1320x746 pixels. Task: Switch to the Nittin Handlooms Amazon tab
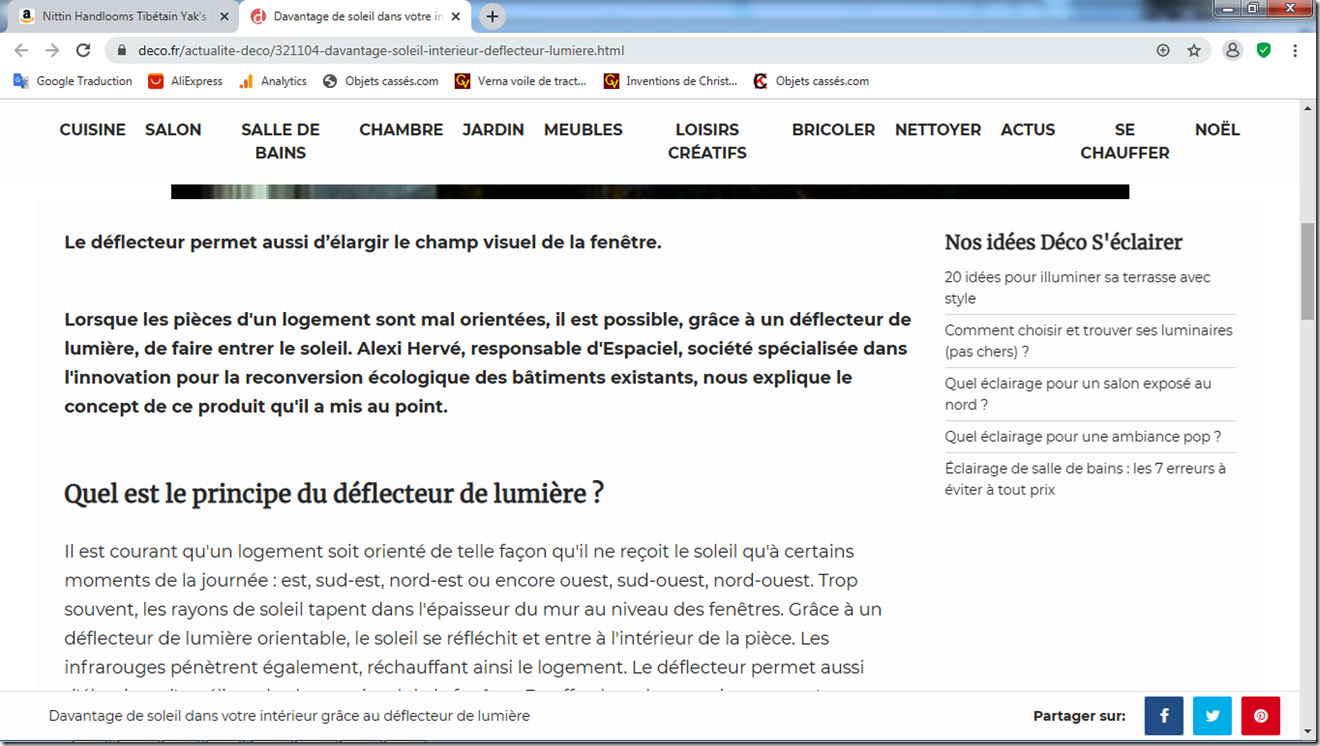point(122,17)
